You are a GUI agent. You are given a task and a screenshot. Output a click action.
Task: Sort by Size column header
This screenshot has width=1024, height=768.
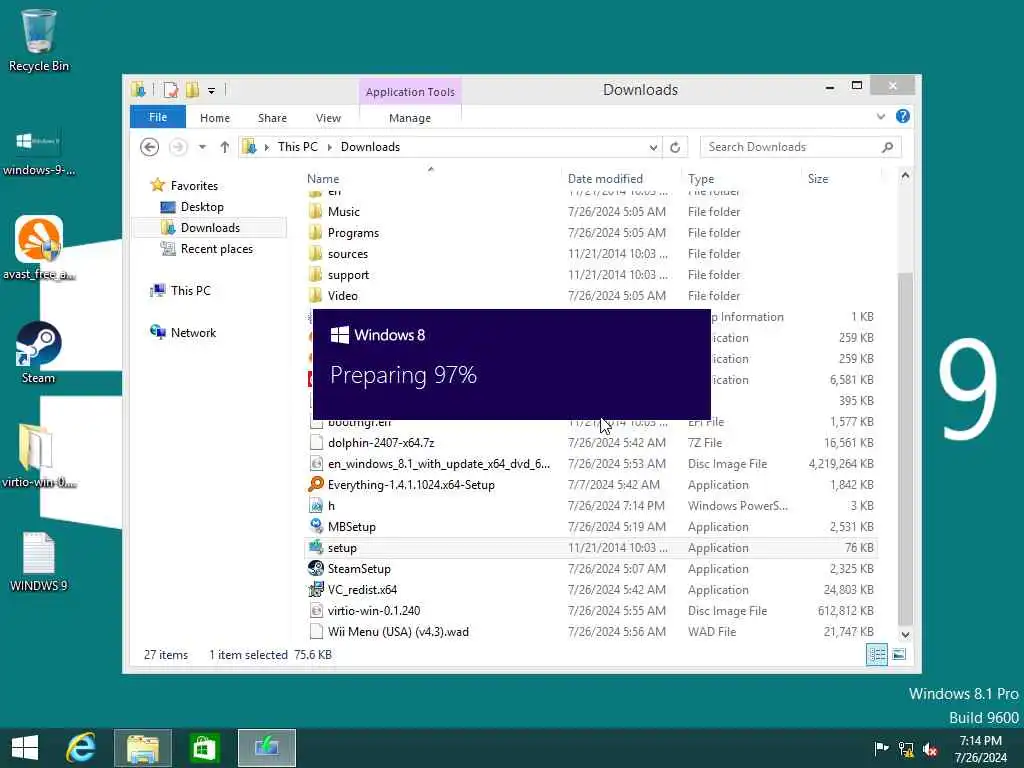pyautogui.click(x=818, y=178)
